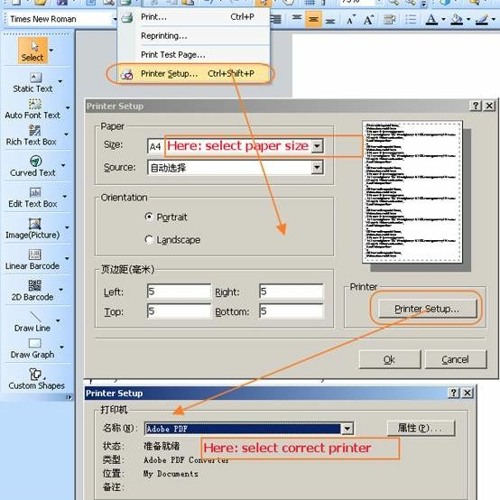This screenshot has height=500, width=500.
Task: Confirm with the Ok button
Action: 390,359
